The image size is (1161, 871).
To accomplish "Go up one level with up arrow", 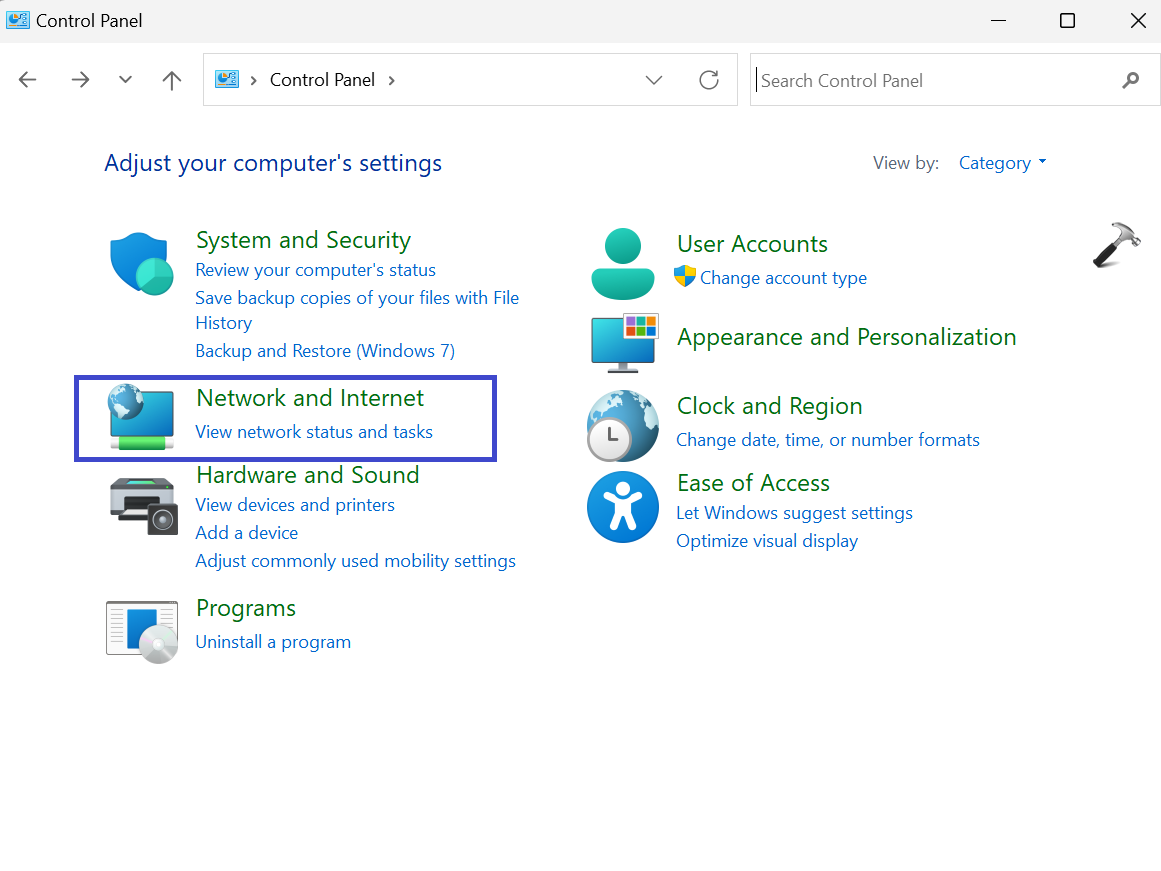I will pyautogui.click(x=172, y=80).
